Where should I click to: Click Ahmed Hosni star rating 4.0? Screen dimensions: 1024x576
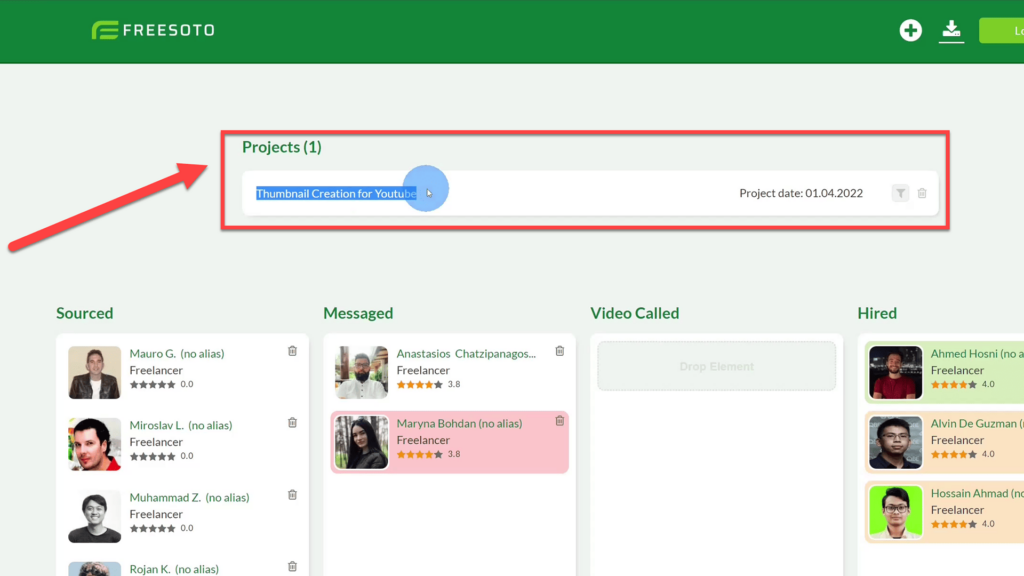pyautogui.click(x=963, y=385)
